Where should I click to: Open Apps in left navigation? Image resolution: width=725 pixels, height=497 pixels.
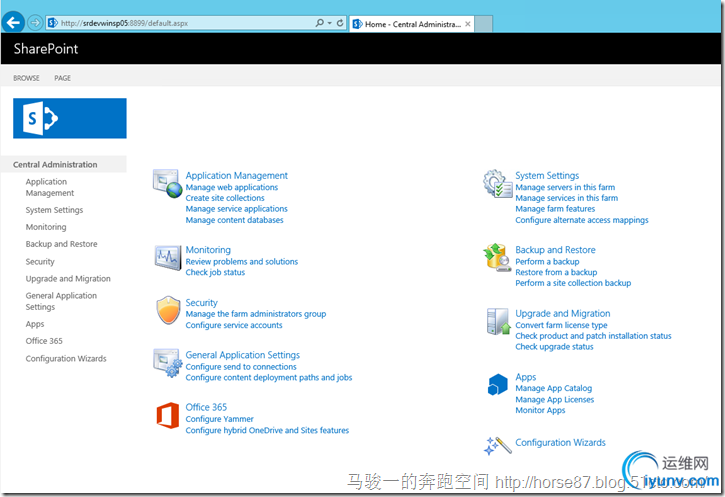tap(35, 324)
